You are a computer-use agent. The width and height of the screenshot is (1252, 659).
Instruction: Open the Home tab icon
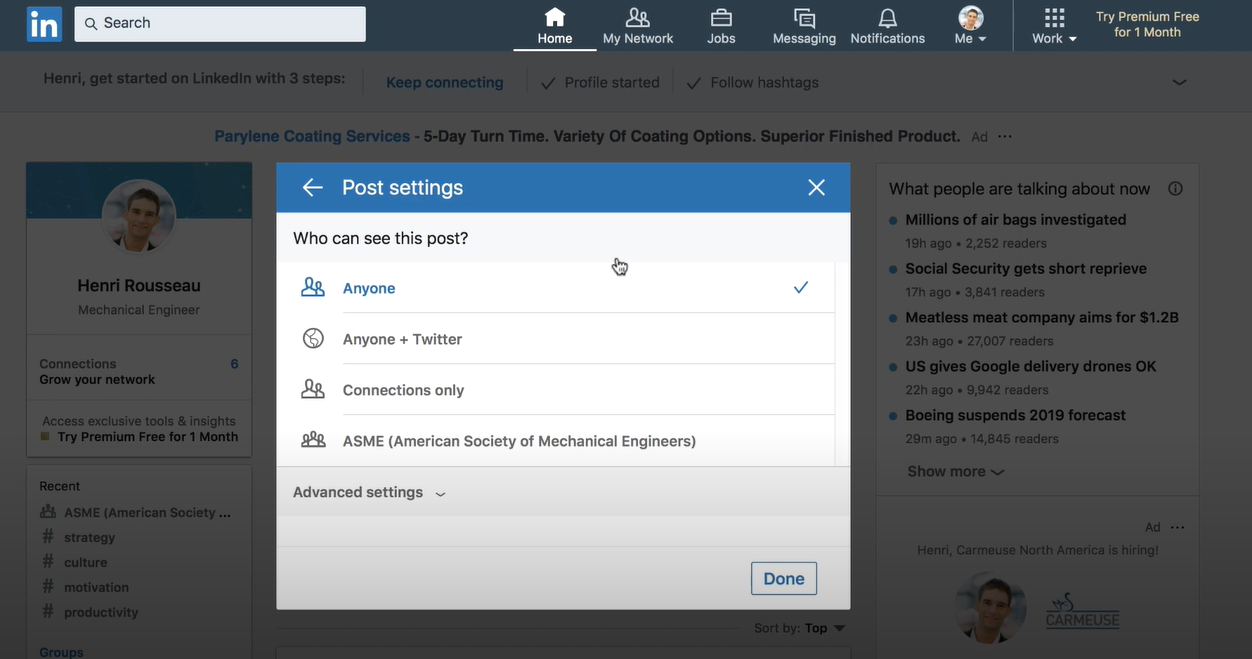(x=554, y=17)
